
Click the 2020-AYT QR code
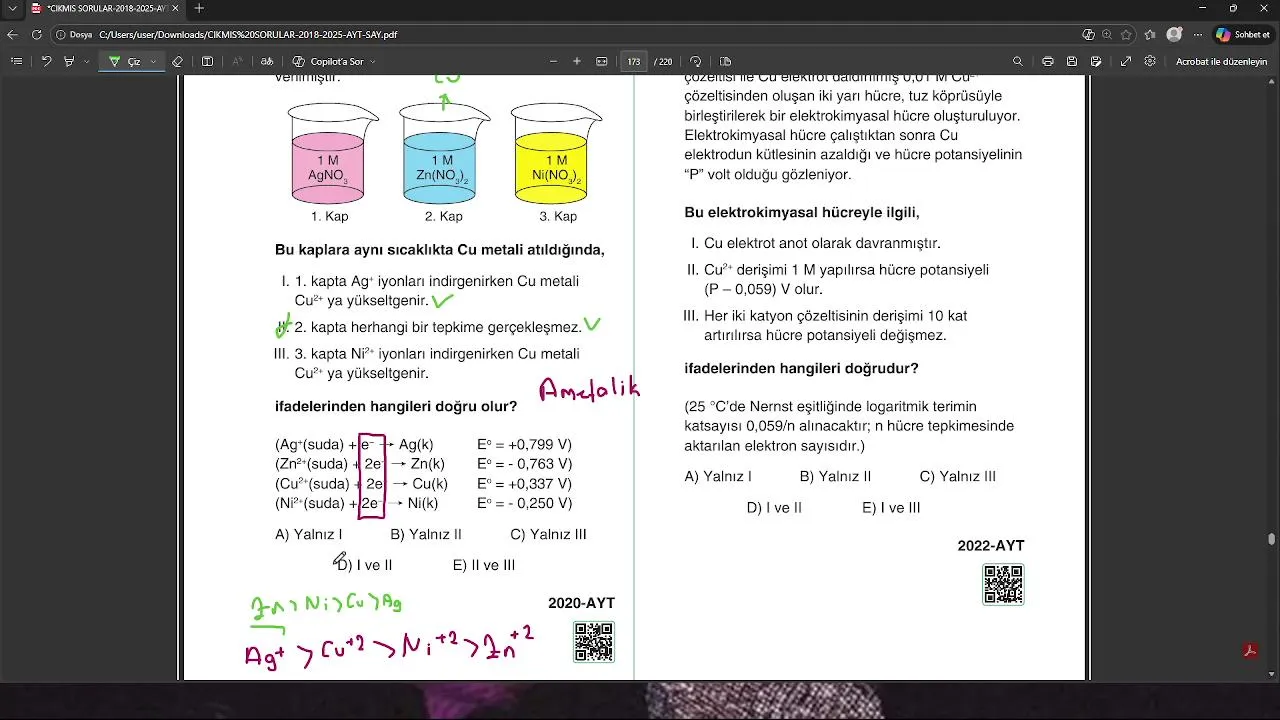(594, 641)
